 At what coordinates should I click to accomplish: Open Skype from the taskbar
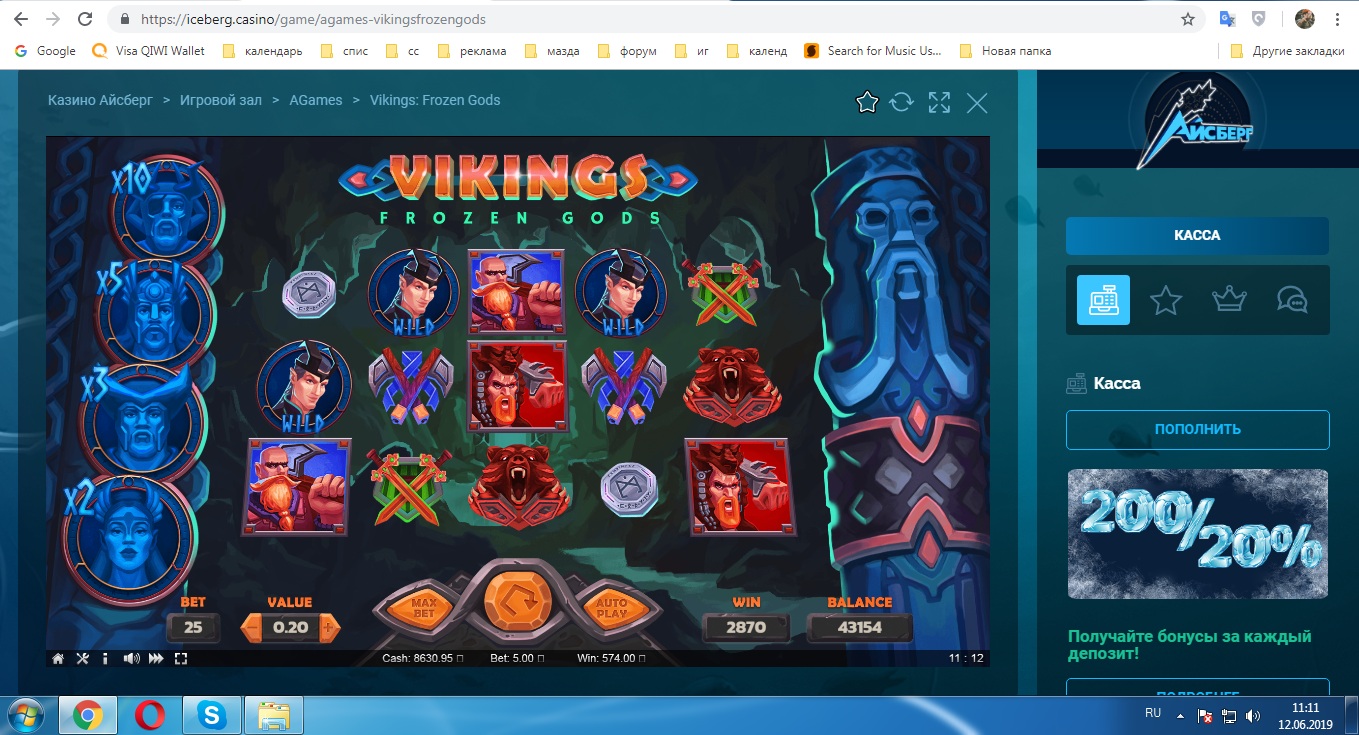pyautogui.click(x=212, y=715)
